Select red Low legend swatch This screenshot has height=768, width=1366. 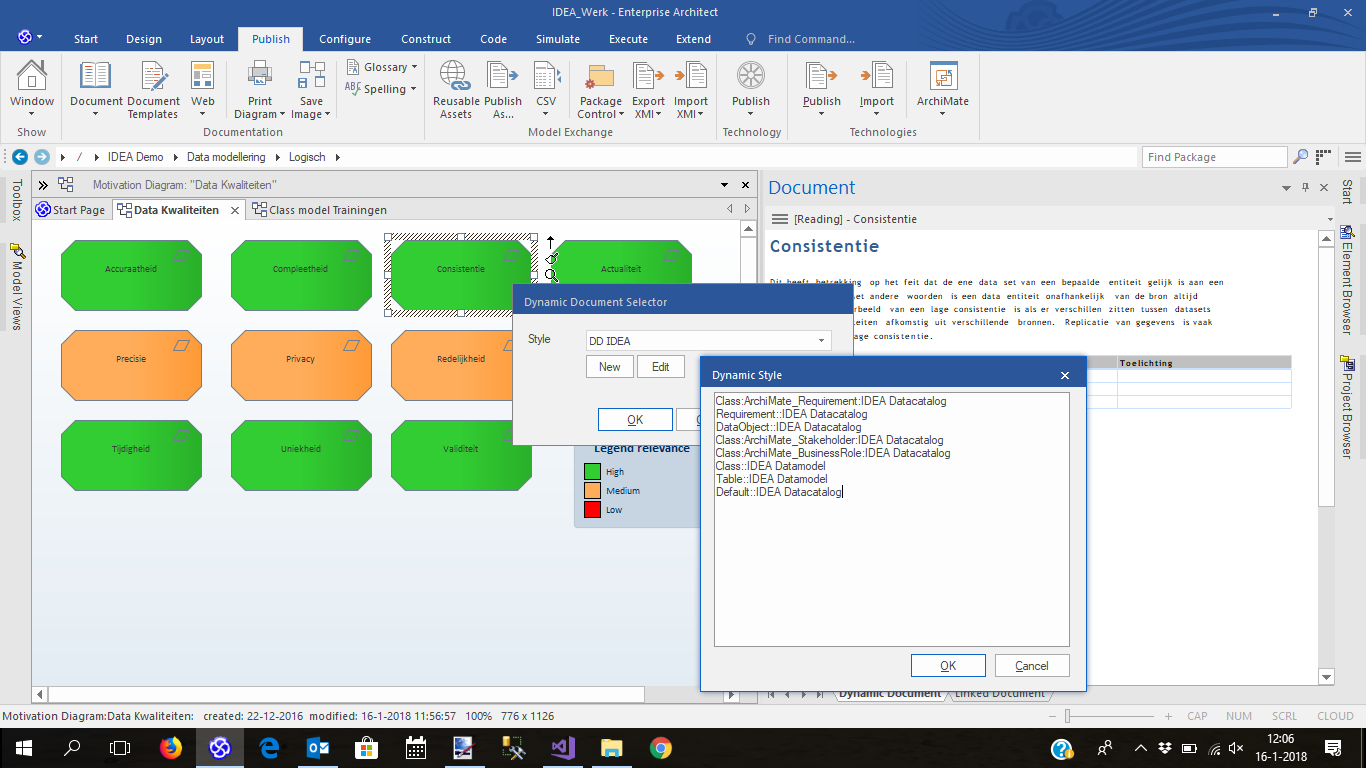(x=592, y=509)
